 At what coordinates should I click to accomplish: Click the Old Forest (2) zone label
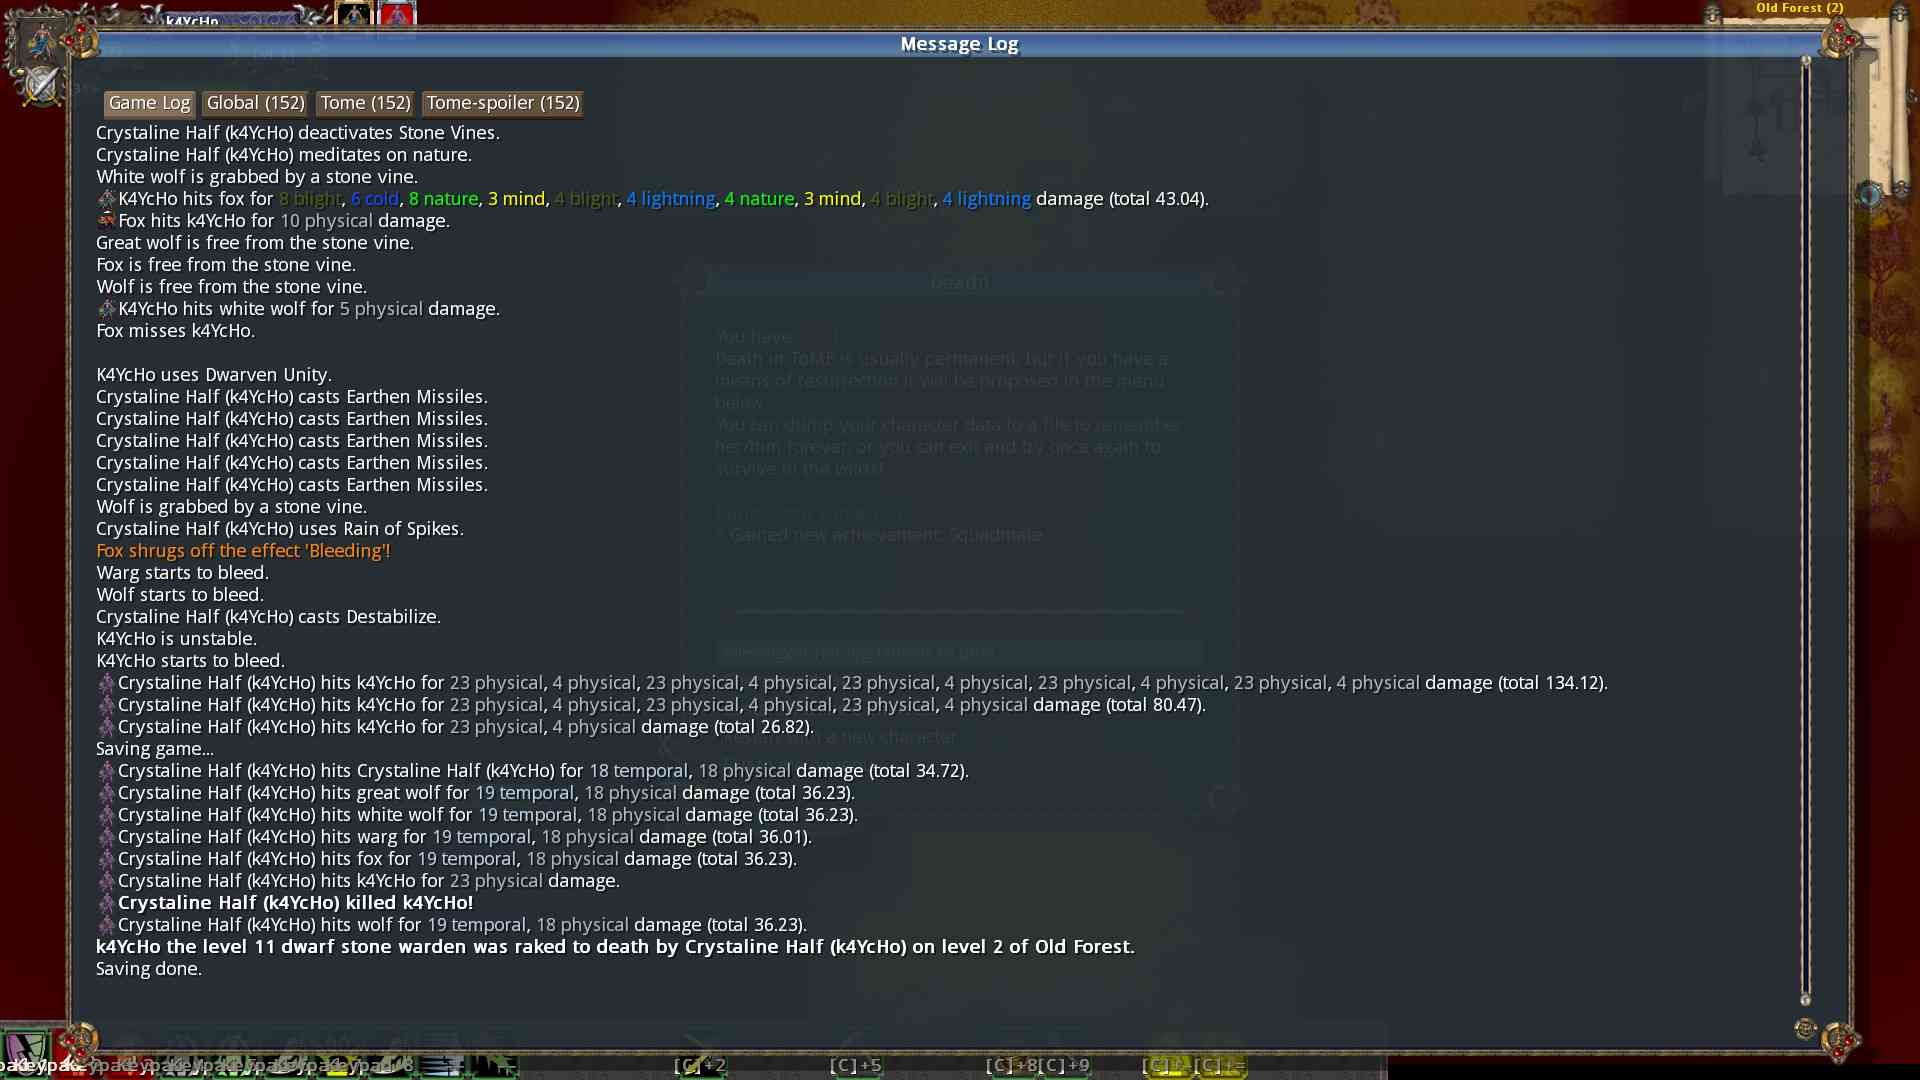click(1799, 8)
